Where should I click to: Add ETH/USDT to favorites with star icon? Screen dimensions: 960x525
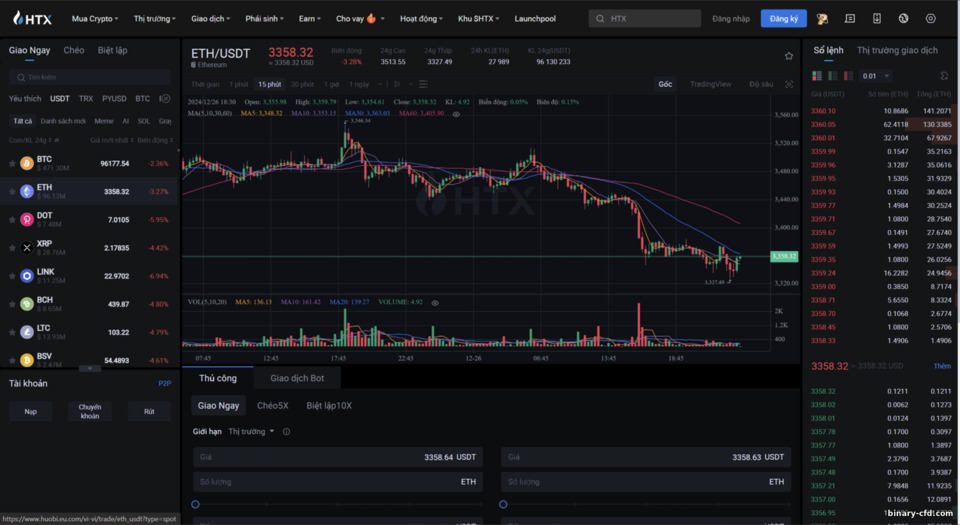[789, 56]
